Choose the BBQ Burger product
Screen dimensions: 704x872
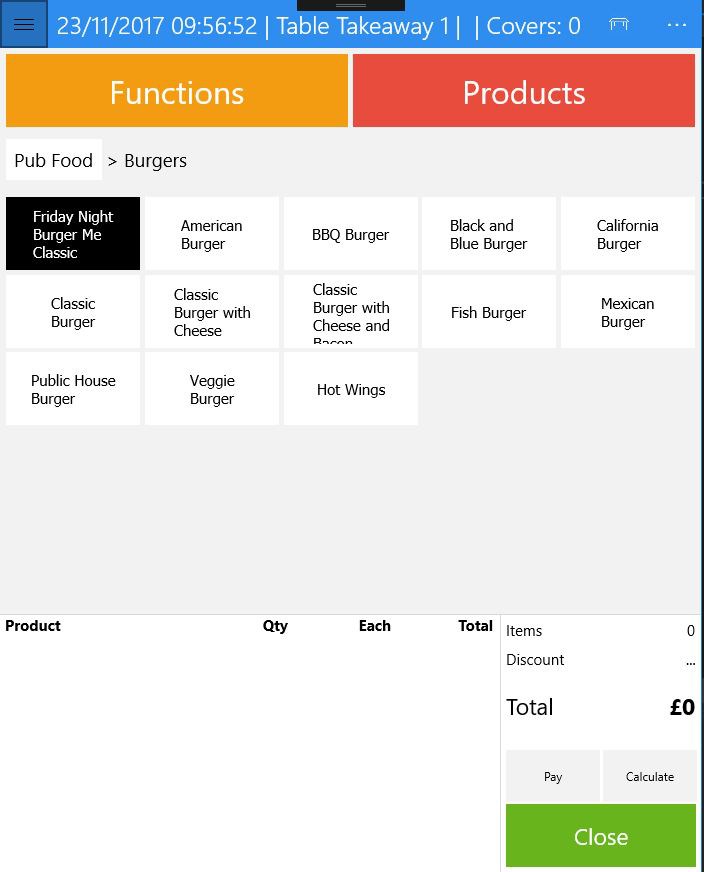pyautogui.click(x=351, y=234)
